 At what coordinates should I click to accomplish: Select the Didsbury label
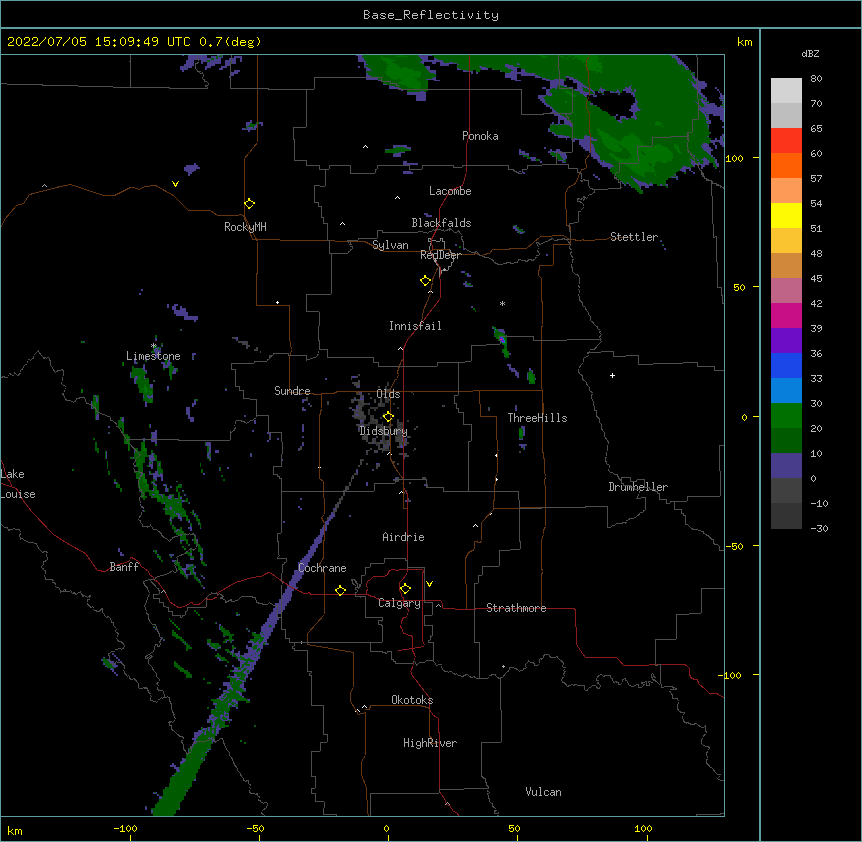pyautogui.click(x=383, y=431)
